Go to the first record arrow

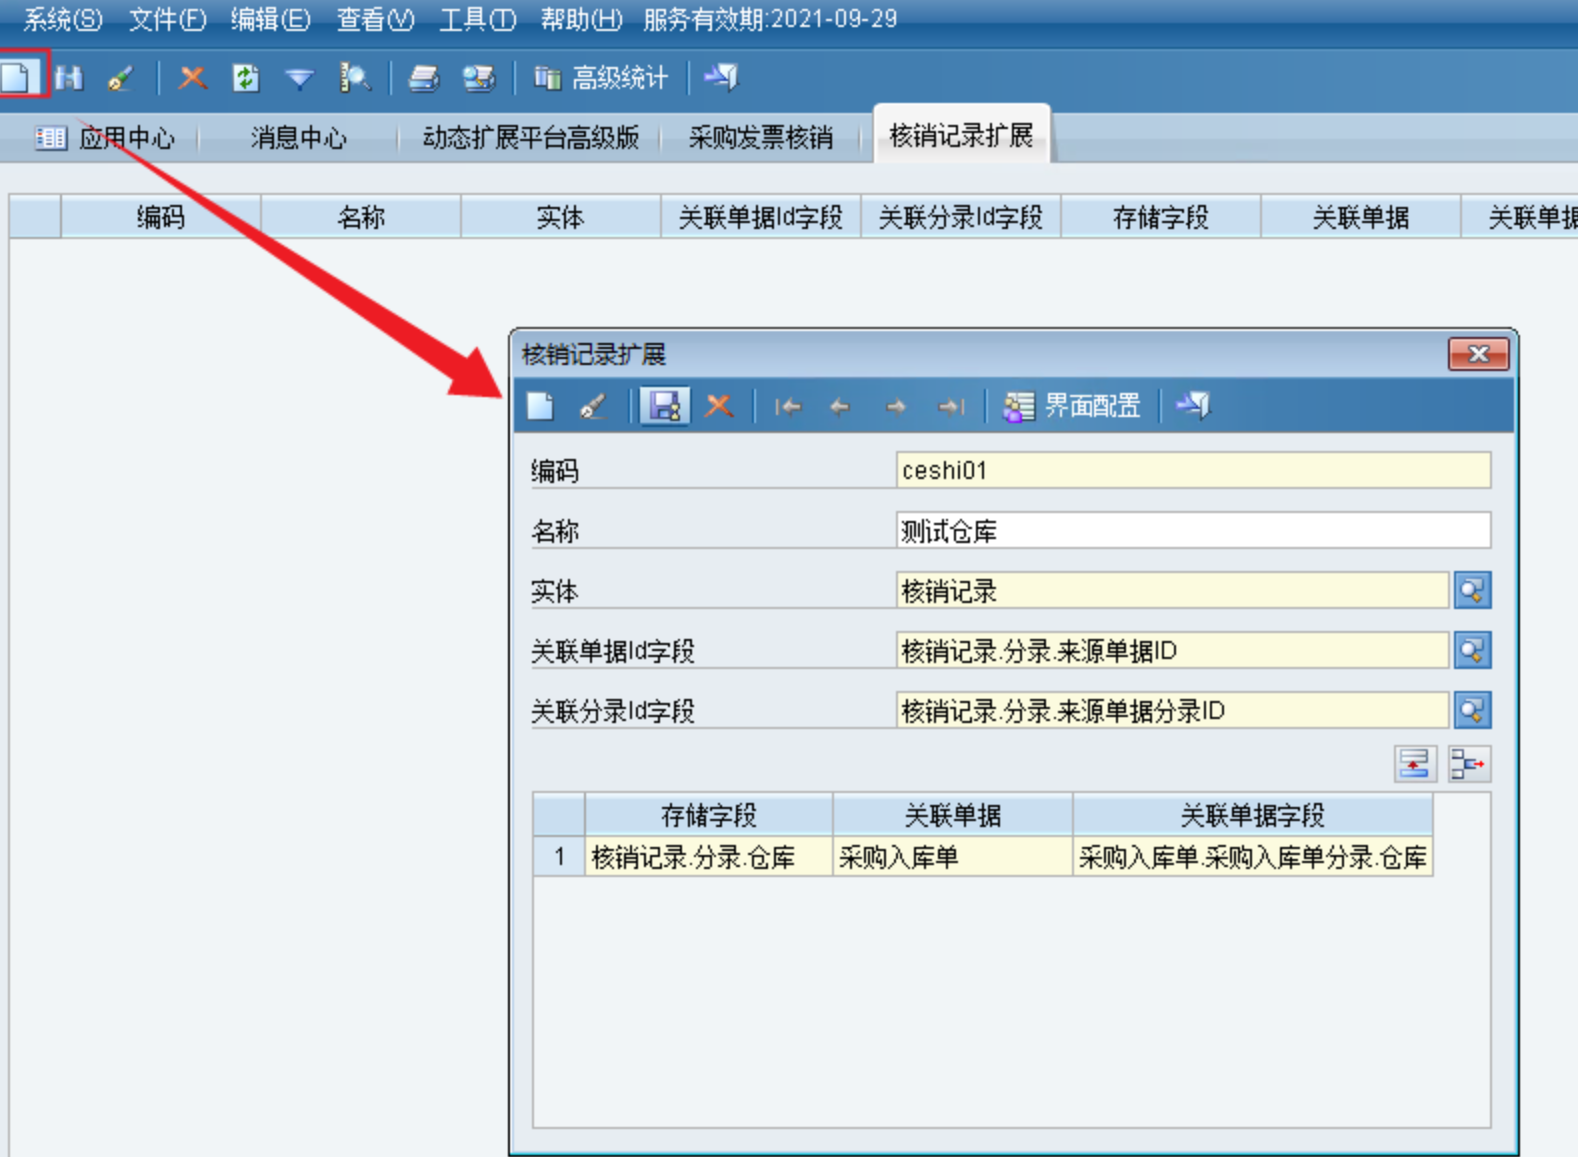pos(788,407)
